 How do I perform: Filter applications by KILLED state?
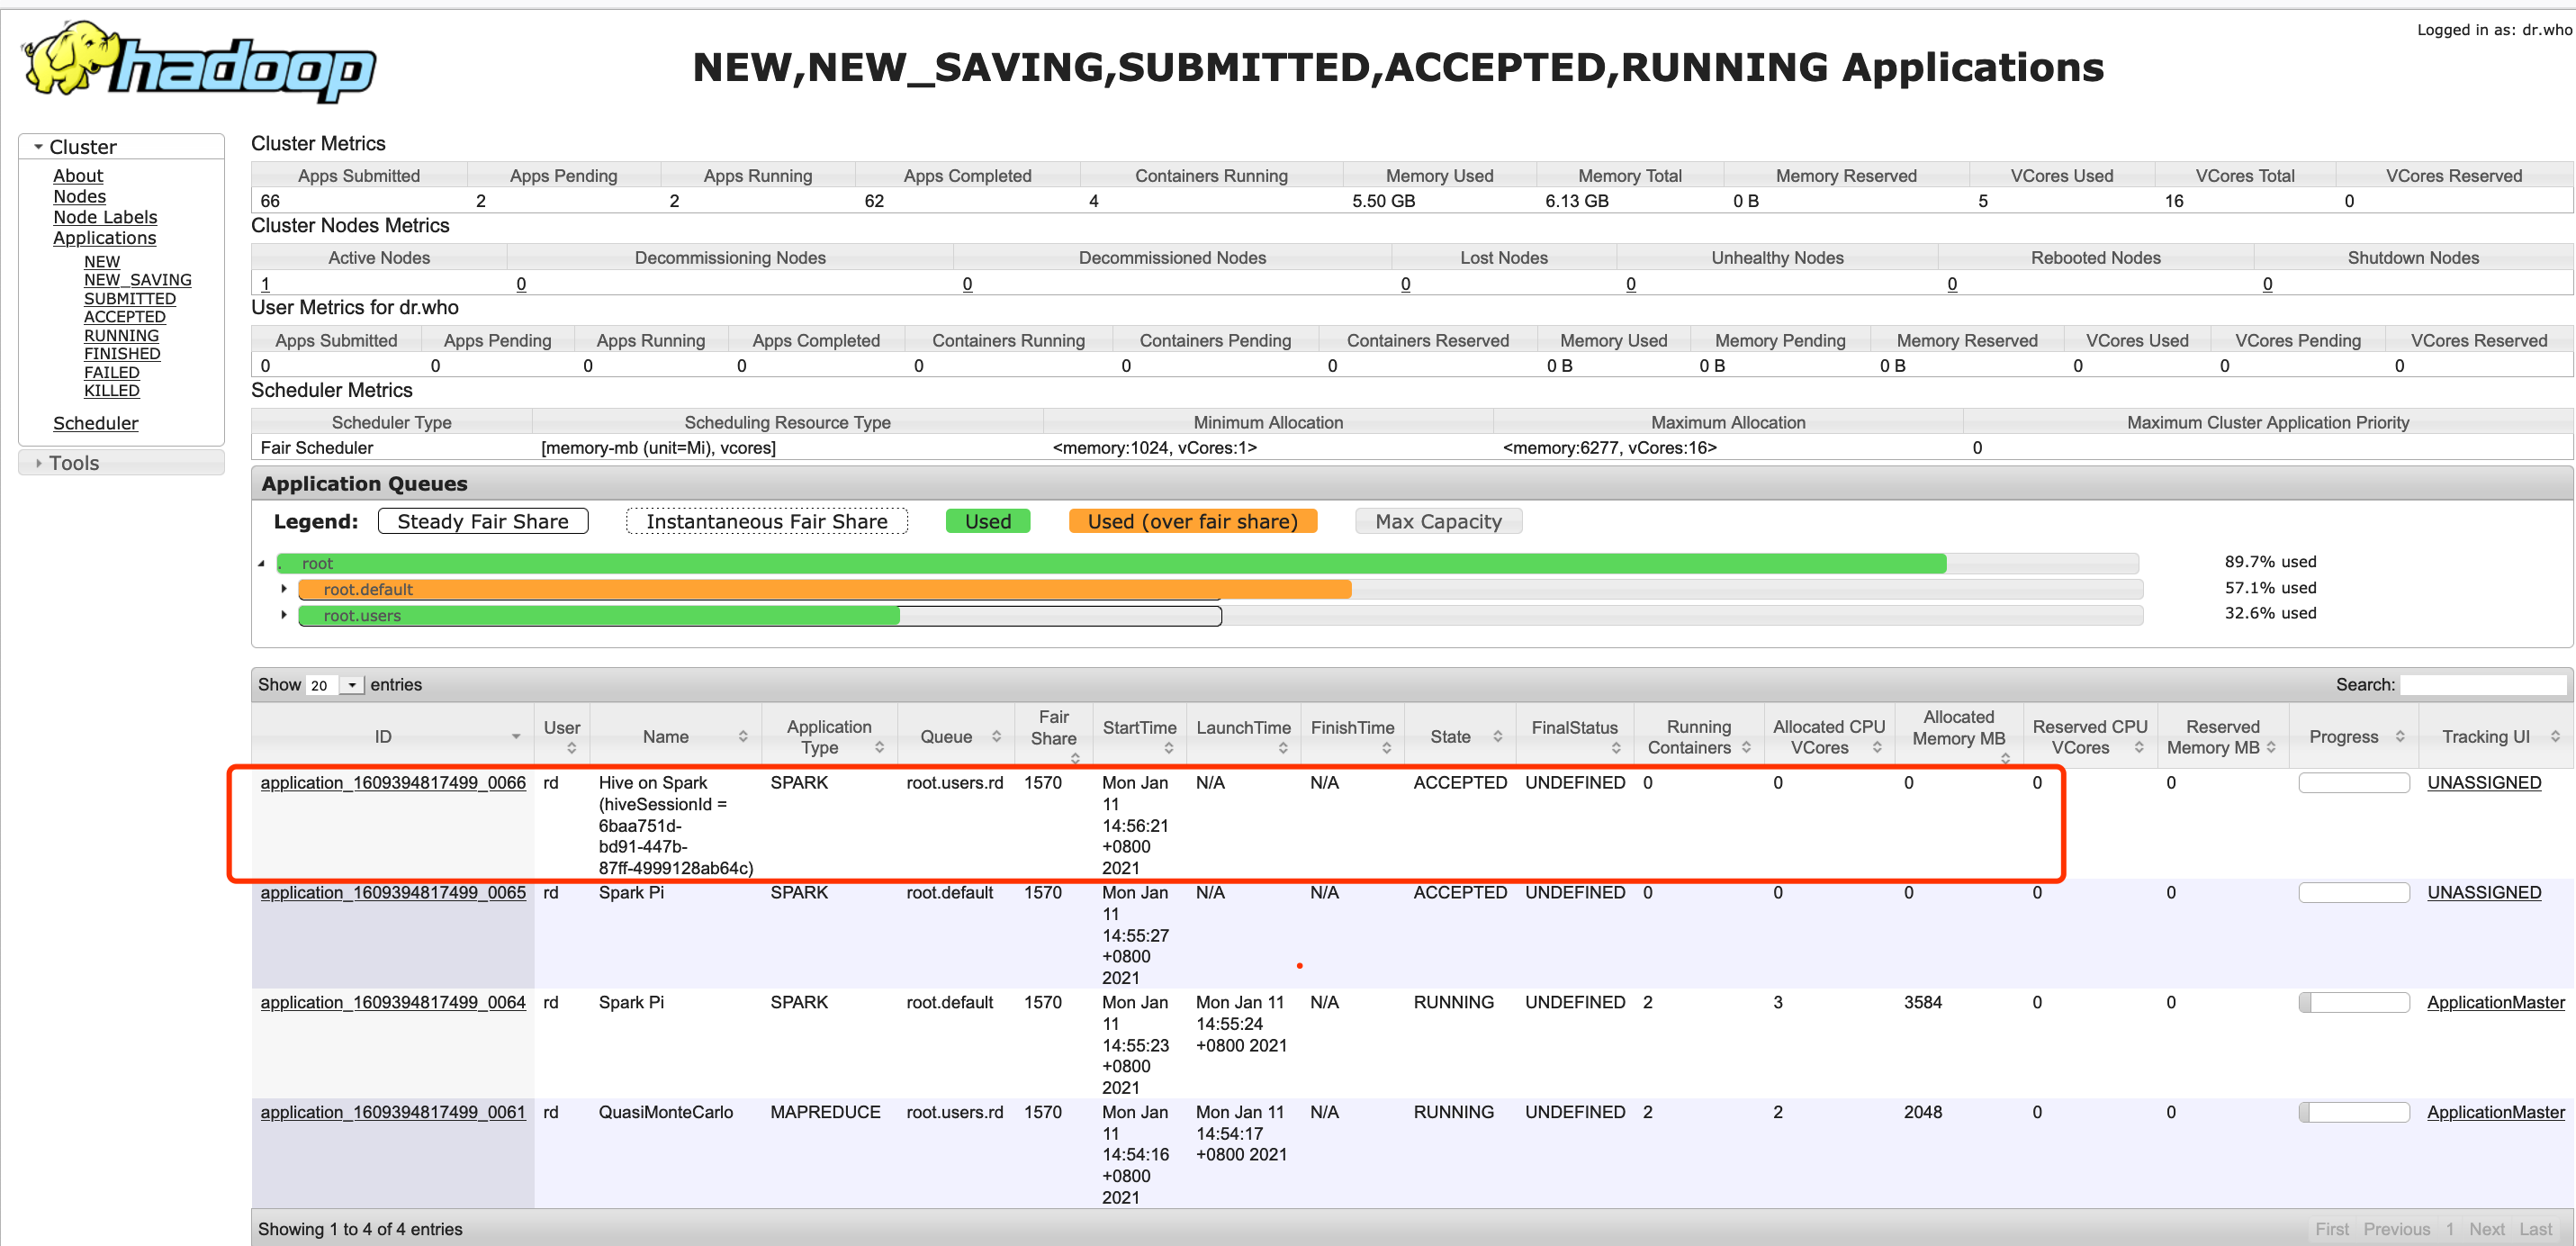coord(112,390)
